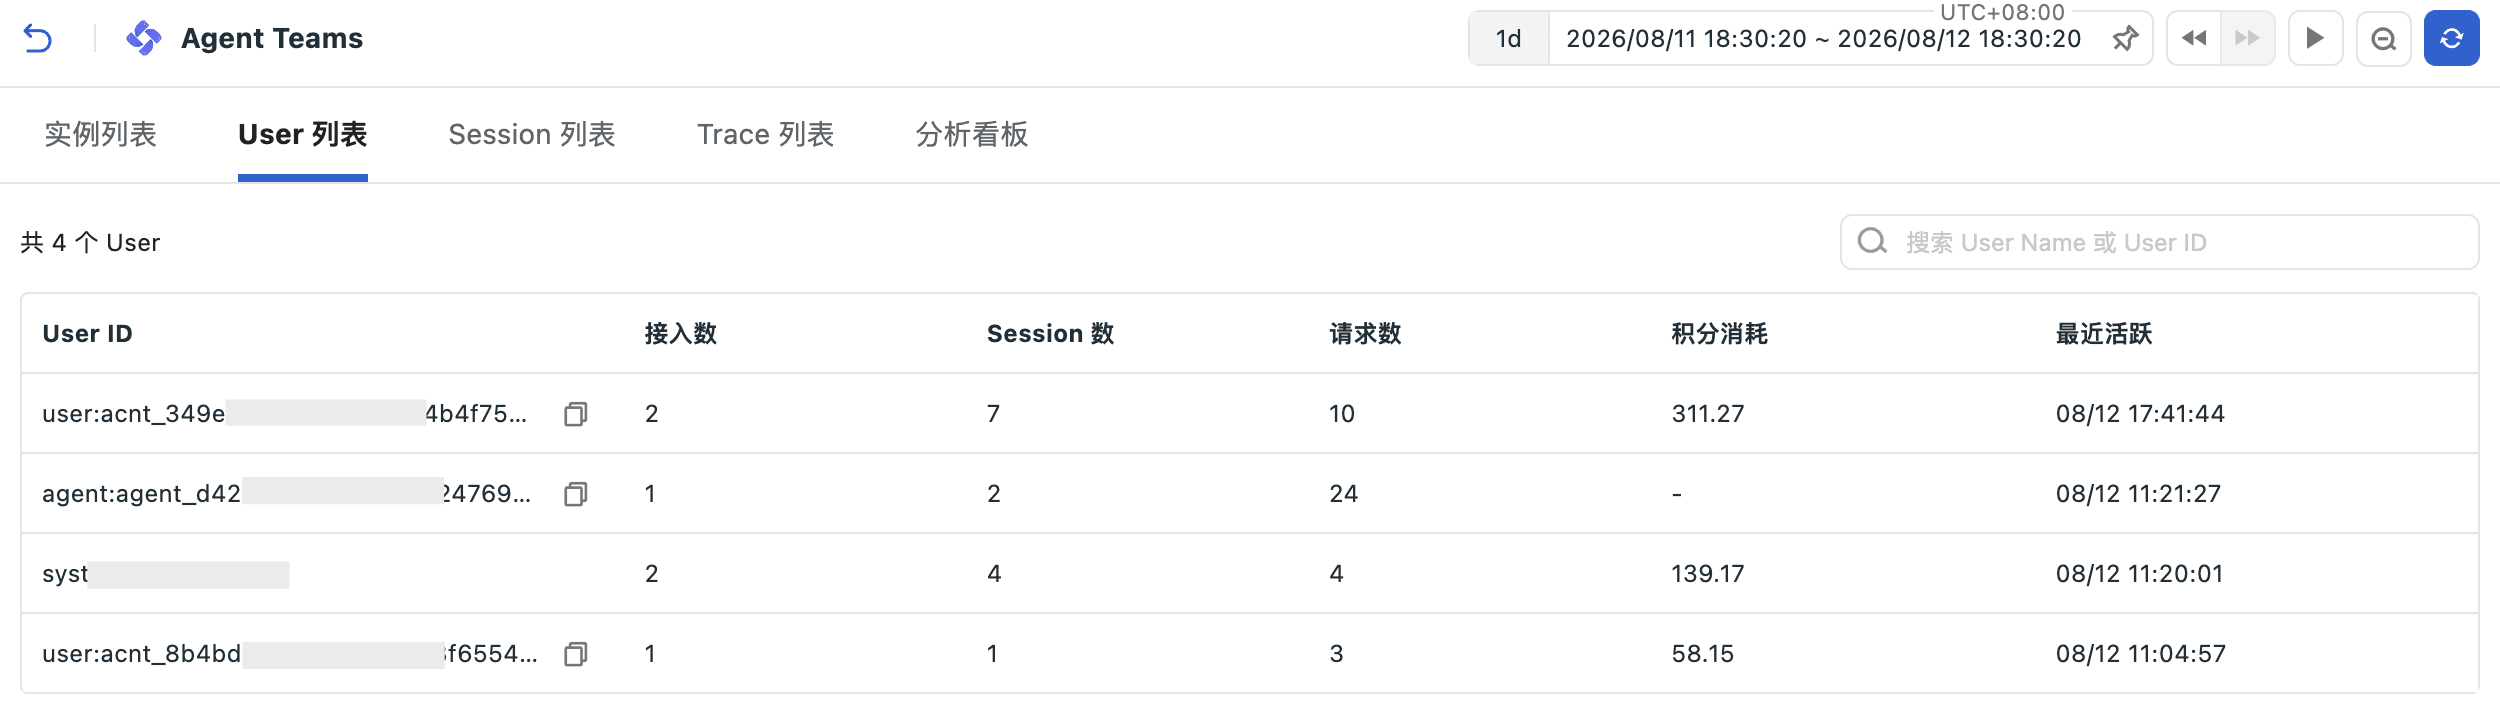2500x706 pixels.
Task: Copy agent:agent_d42 ID
Action: pos(576,494)
